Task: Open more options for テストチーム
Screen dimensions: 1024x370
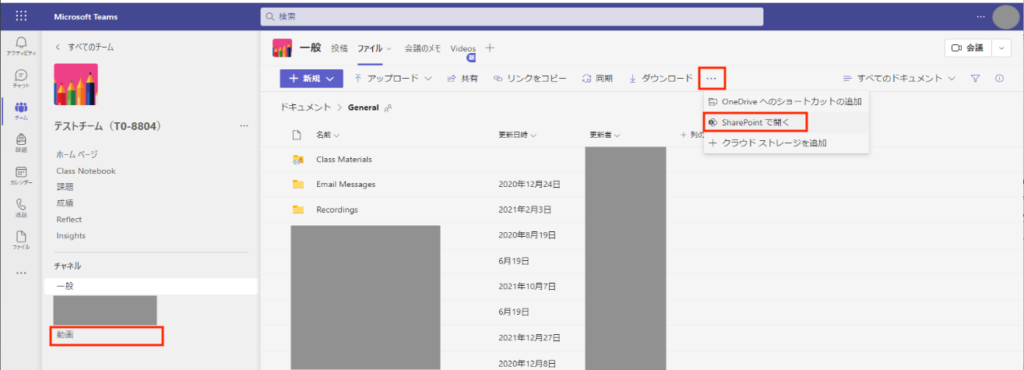Action: [x=244, y=125]
